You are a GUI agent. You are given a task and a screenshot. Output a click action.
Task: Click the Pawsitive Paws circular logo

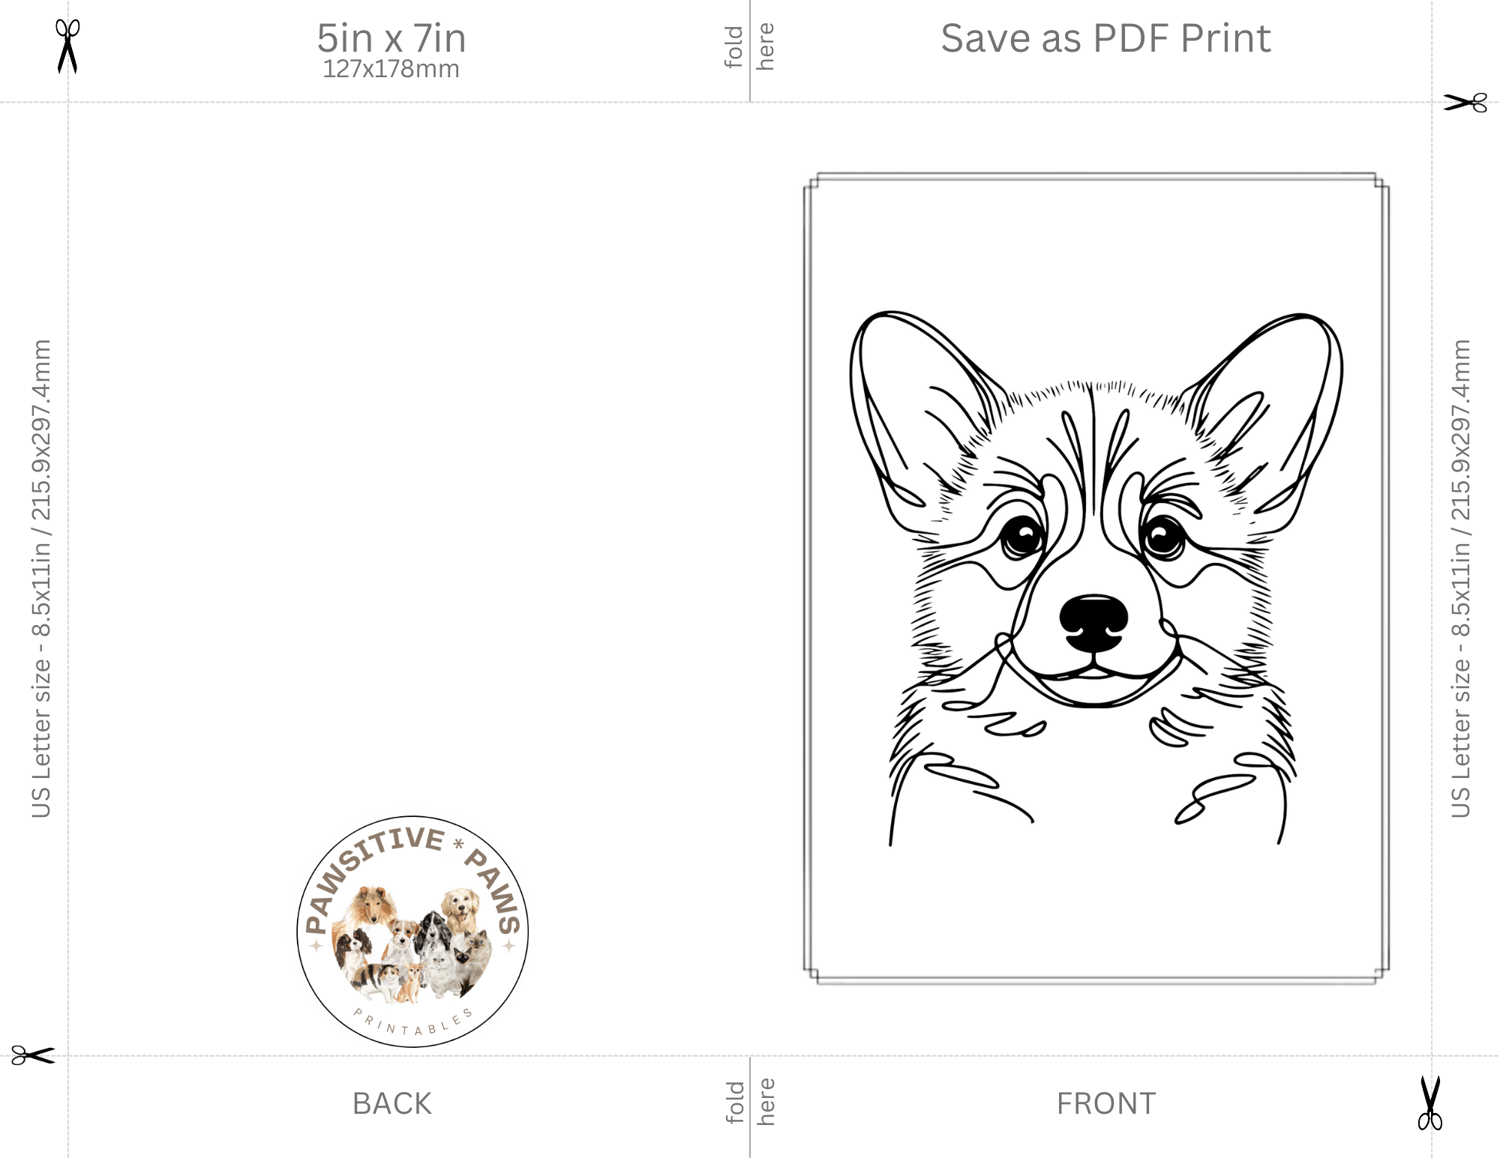pyautogui.click(x=412, y=932)
